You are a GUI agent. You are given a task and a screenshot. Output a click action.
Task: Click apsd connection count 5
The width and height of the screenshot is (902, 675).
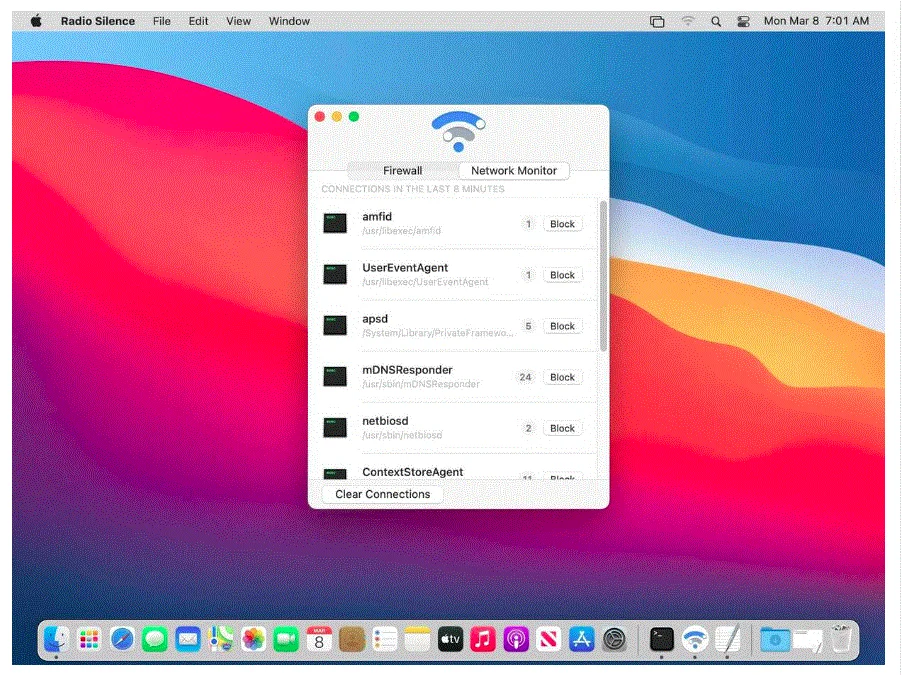[528, 326]
